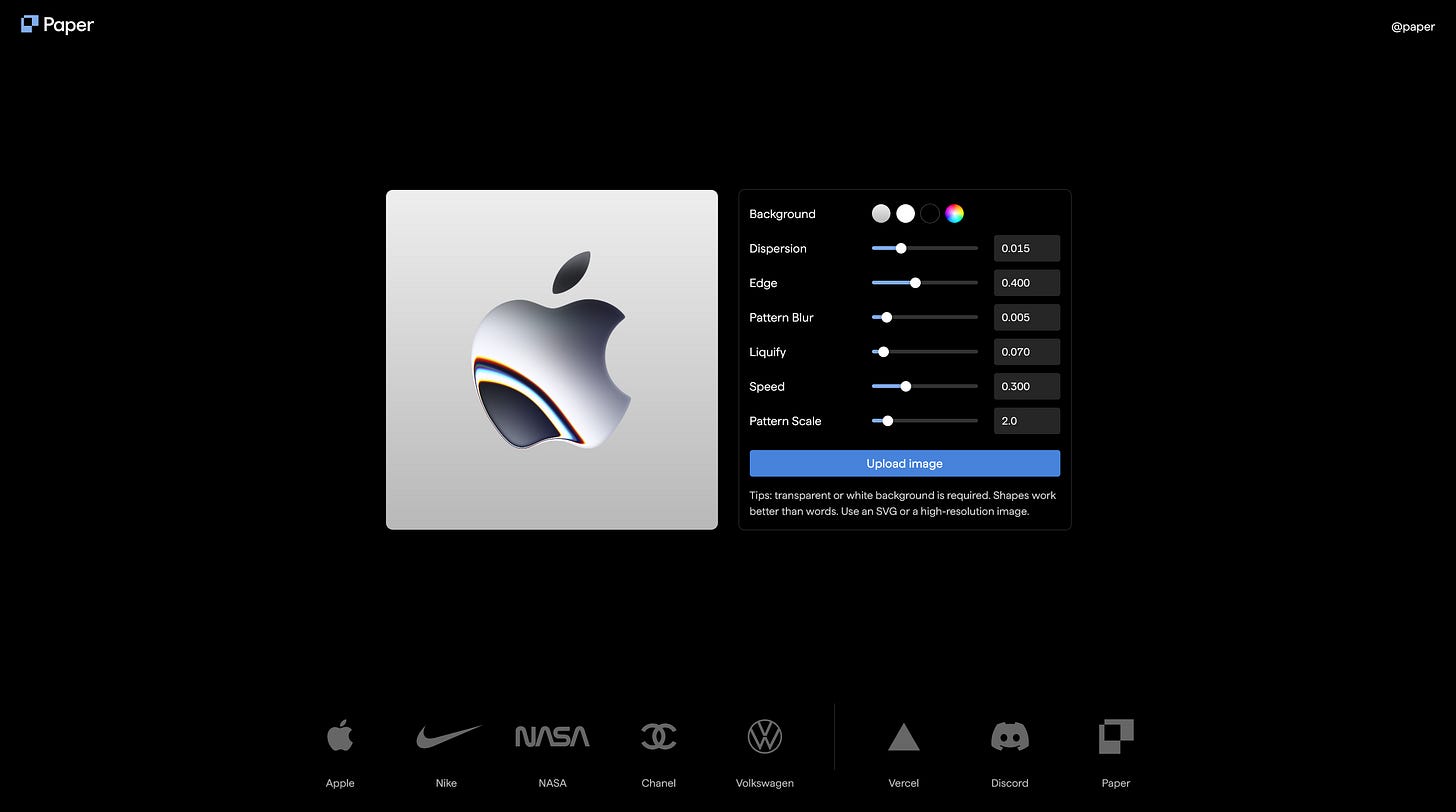The image size is (1456, 812).
Task: Focus the Speed value field 0.300
Action: click(1027, 386)
